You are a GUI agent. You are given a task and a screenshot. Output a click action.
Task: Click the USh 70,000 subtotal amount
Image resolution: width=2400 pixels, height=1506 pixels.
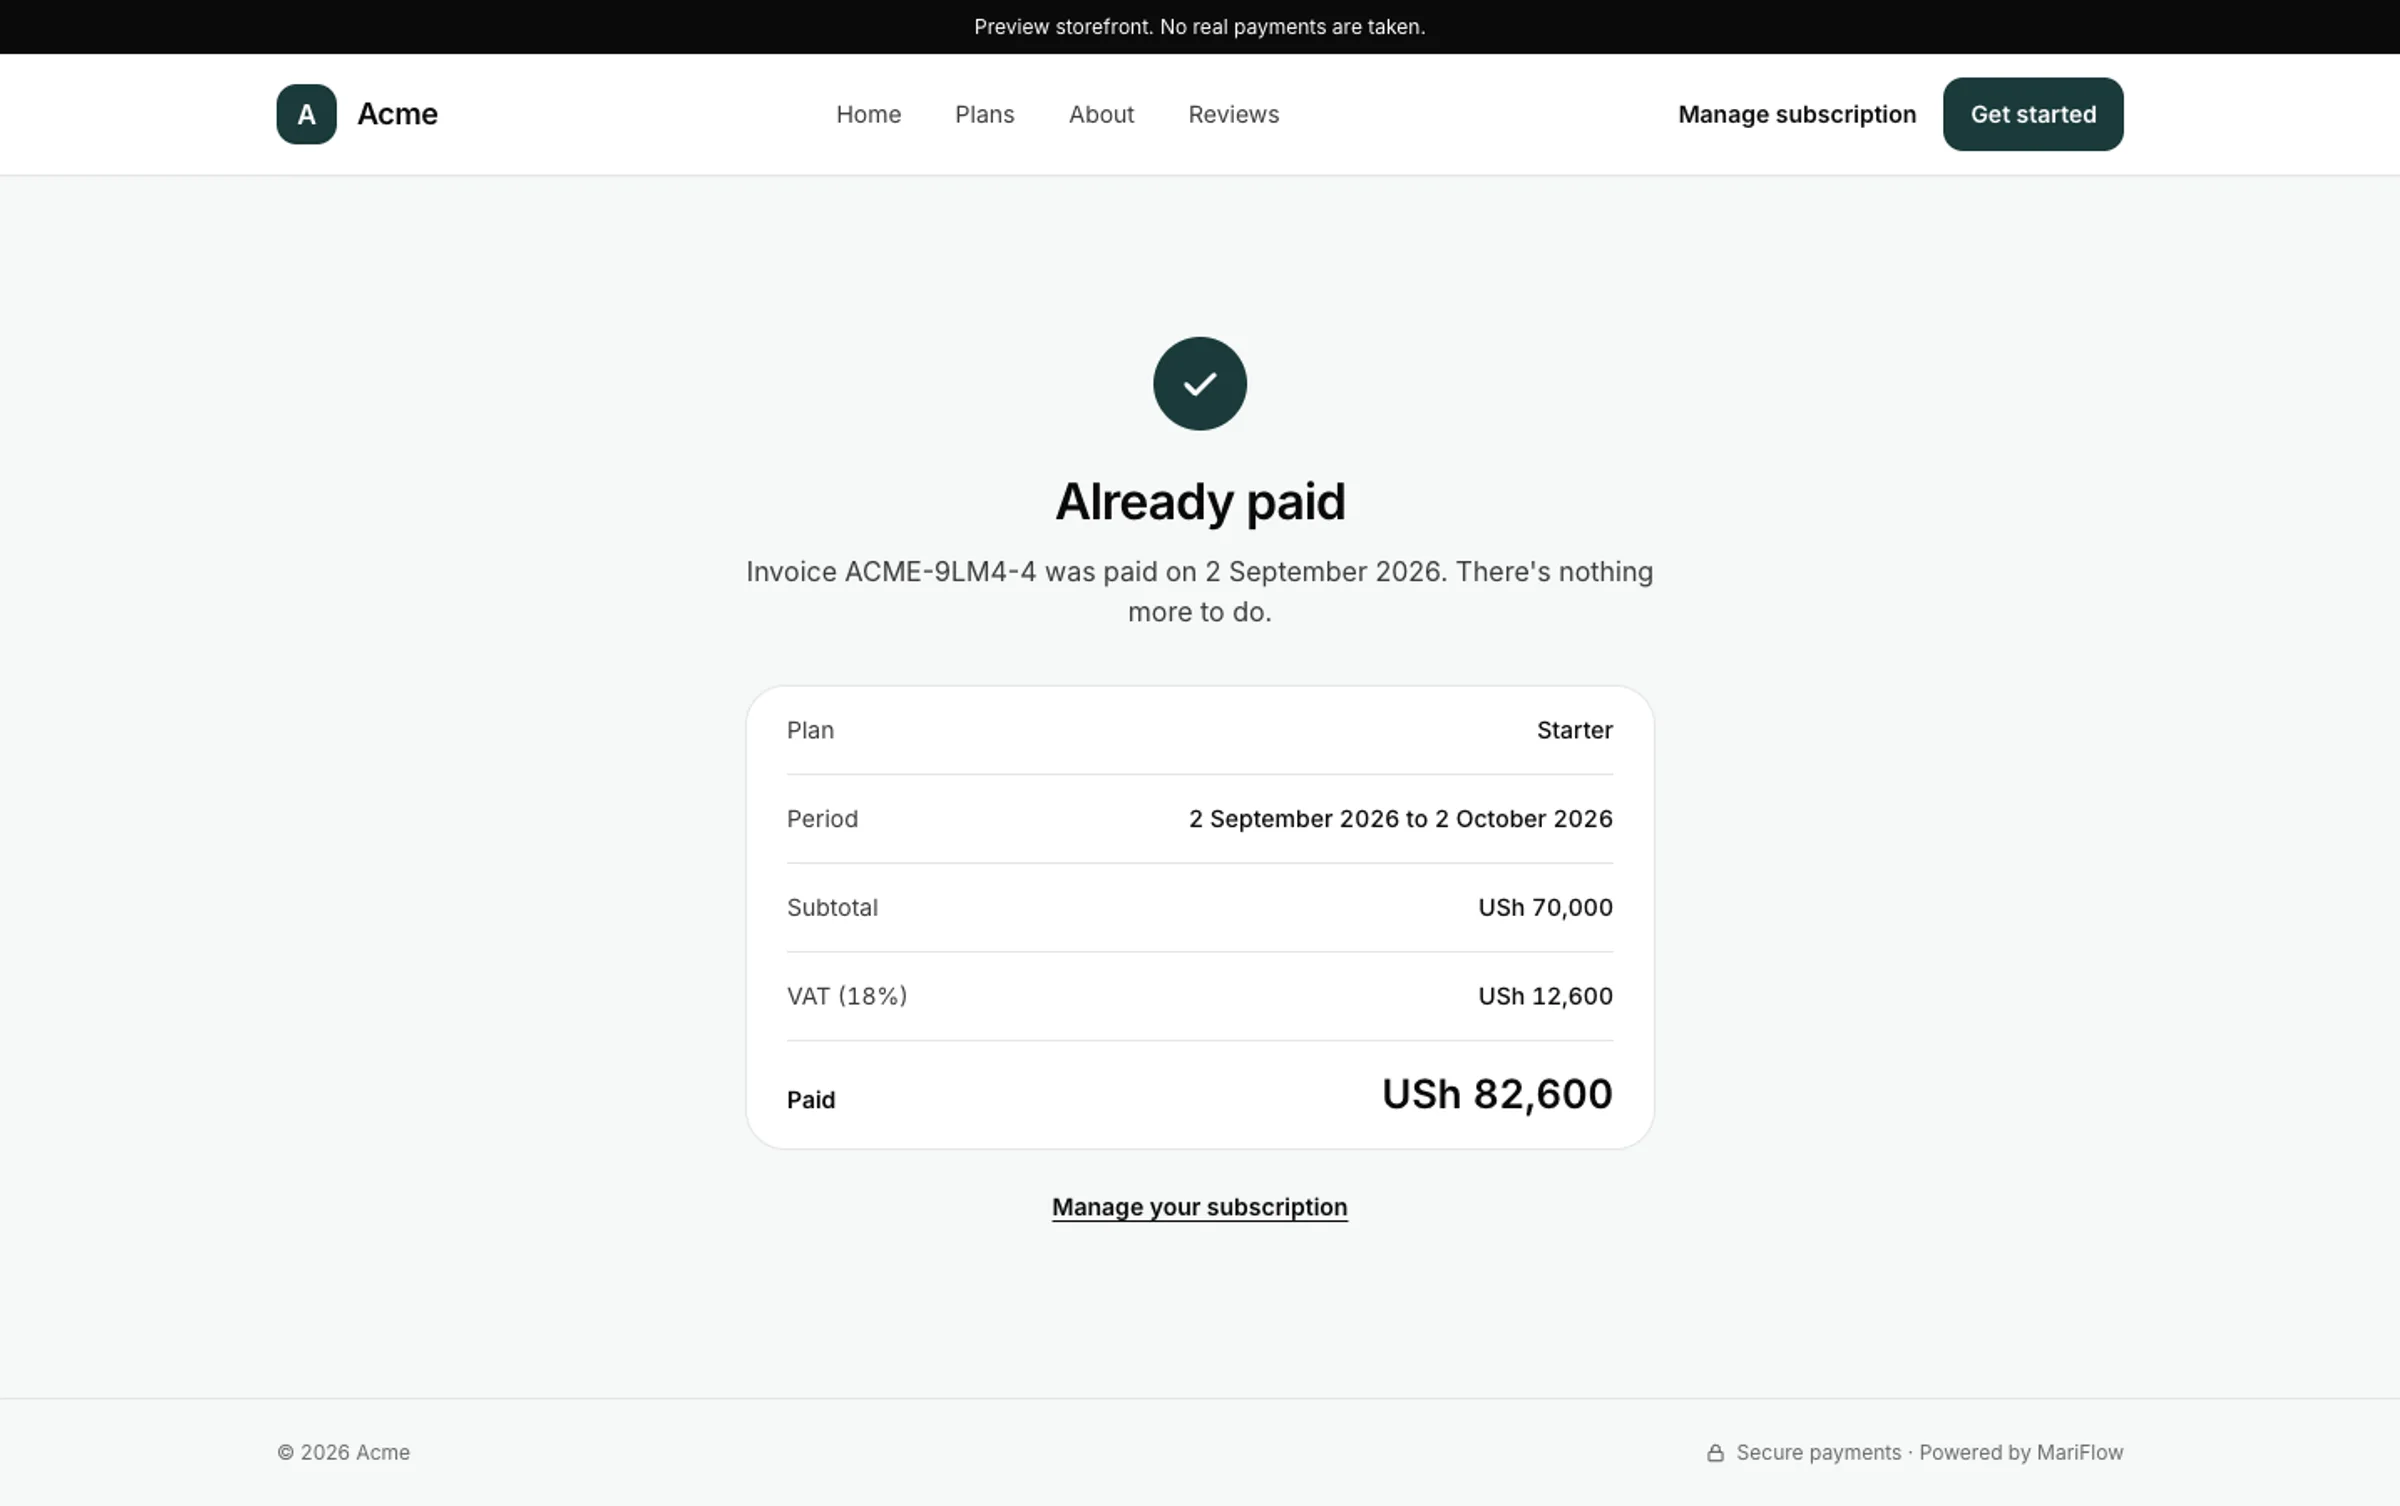1545,907
